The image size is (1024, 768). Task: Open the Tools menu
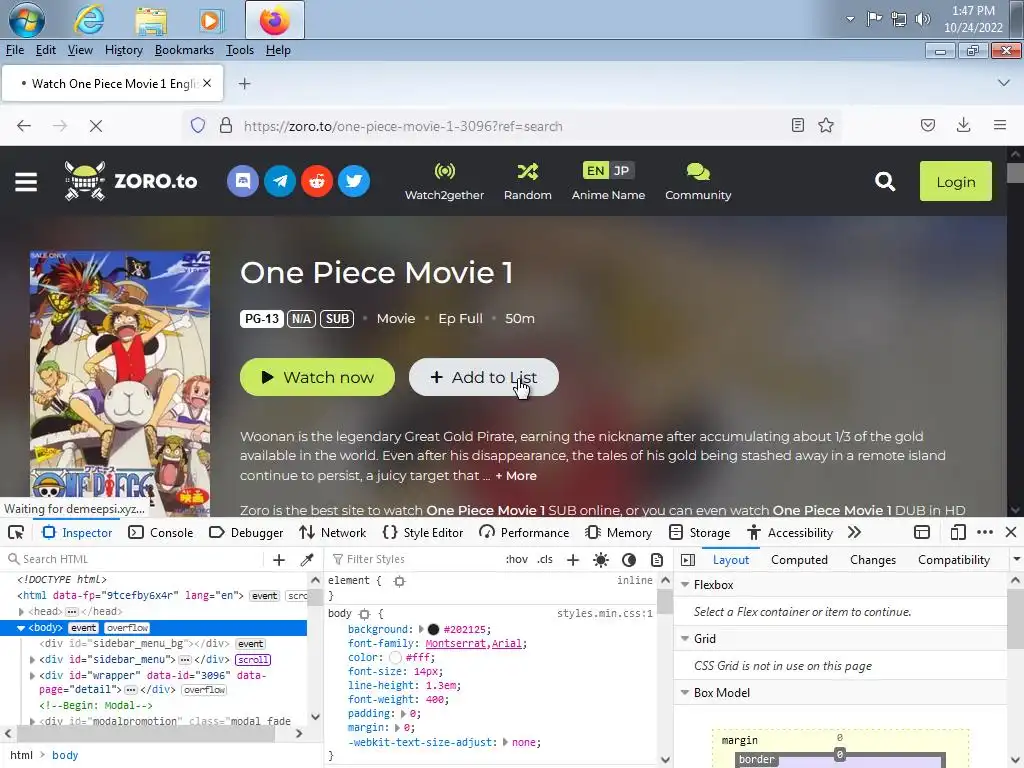240,50
